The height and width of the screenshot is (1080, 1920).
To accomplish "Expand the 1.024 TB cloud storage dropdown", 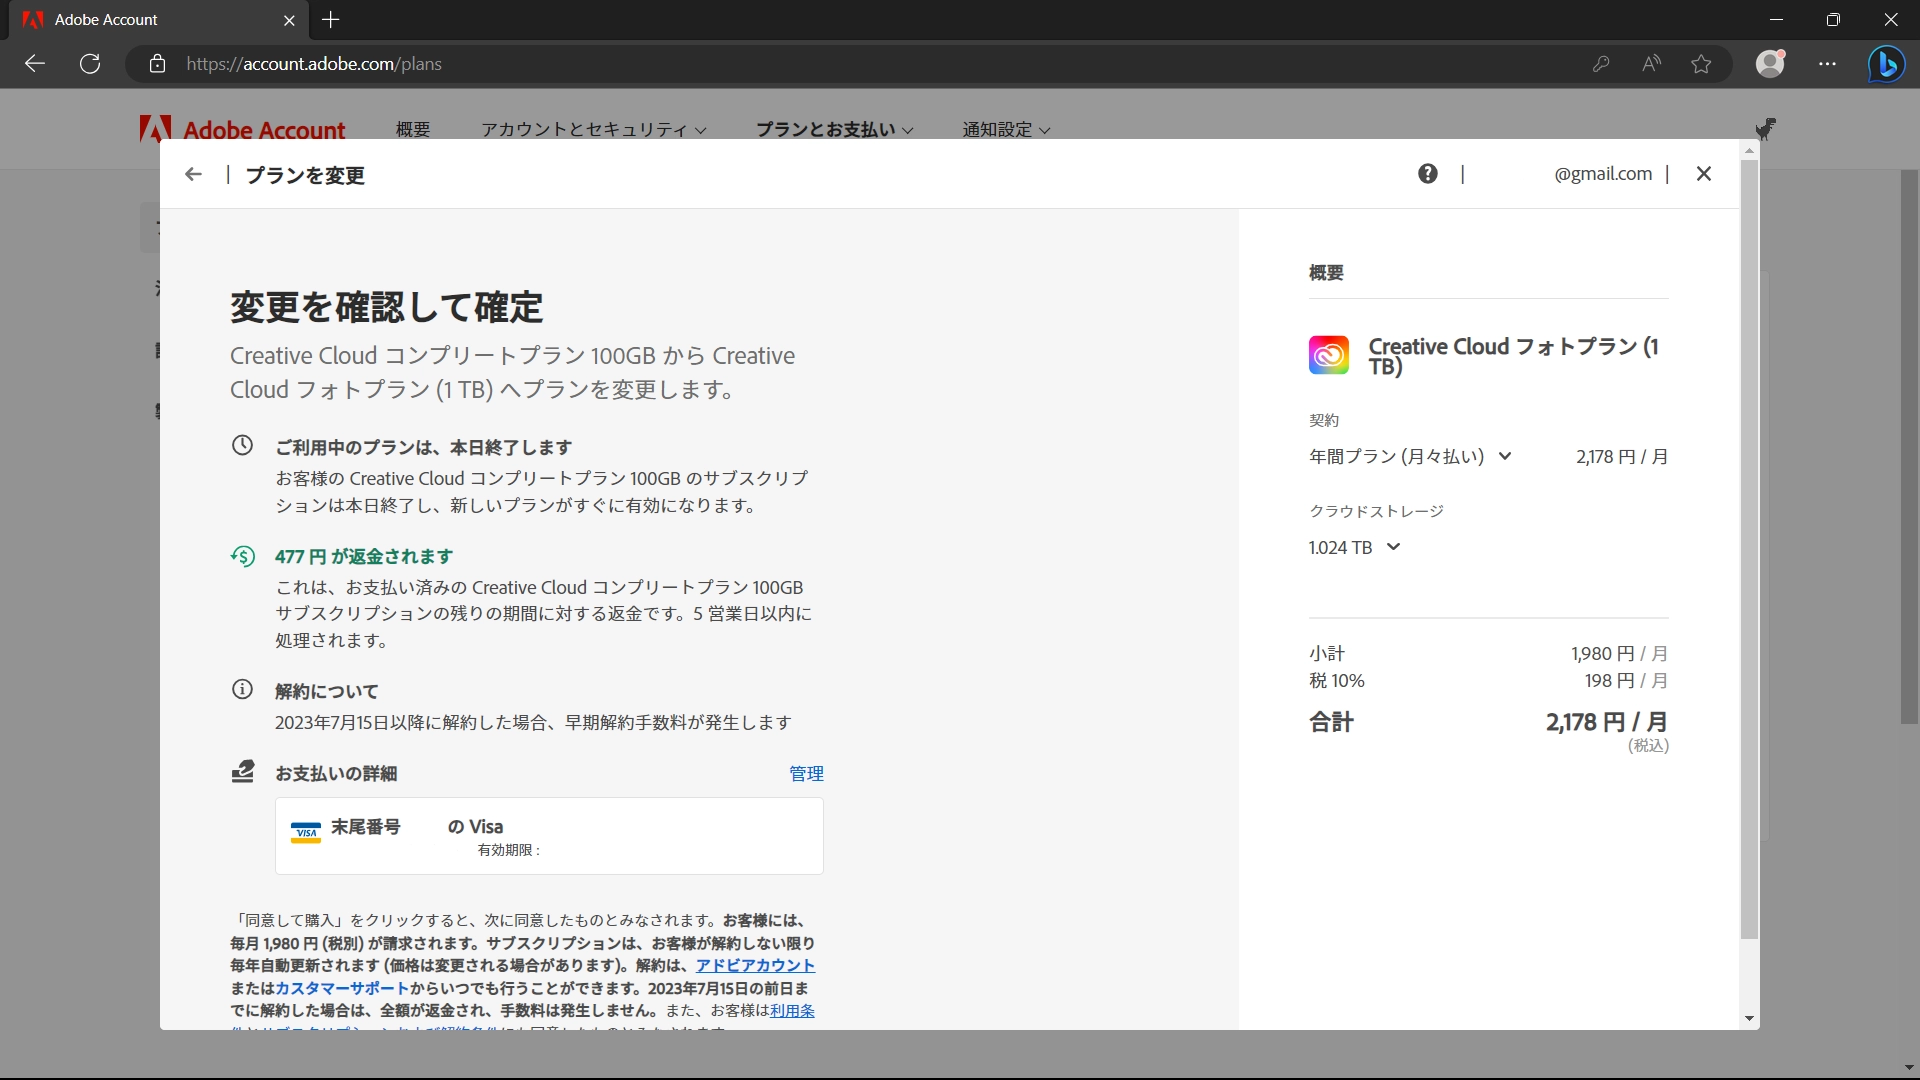I will coord(1392,547).
